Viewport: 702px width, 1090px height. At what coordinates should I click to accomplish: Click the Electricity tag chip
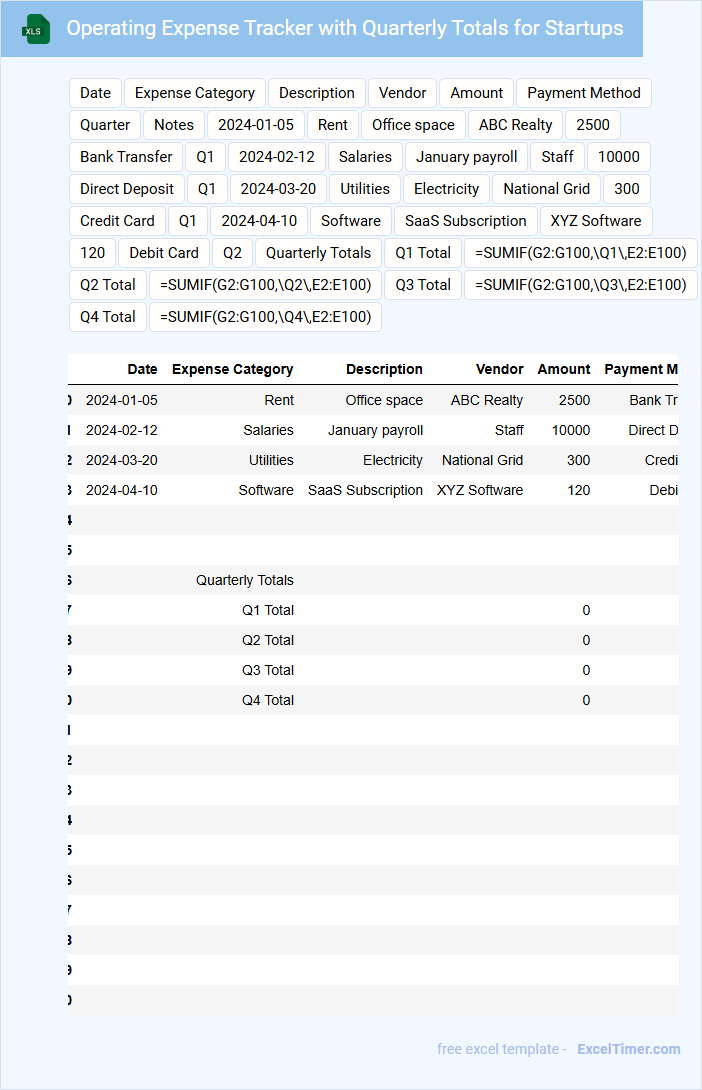point(447,189)
